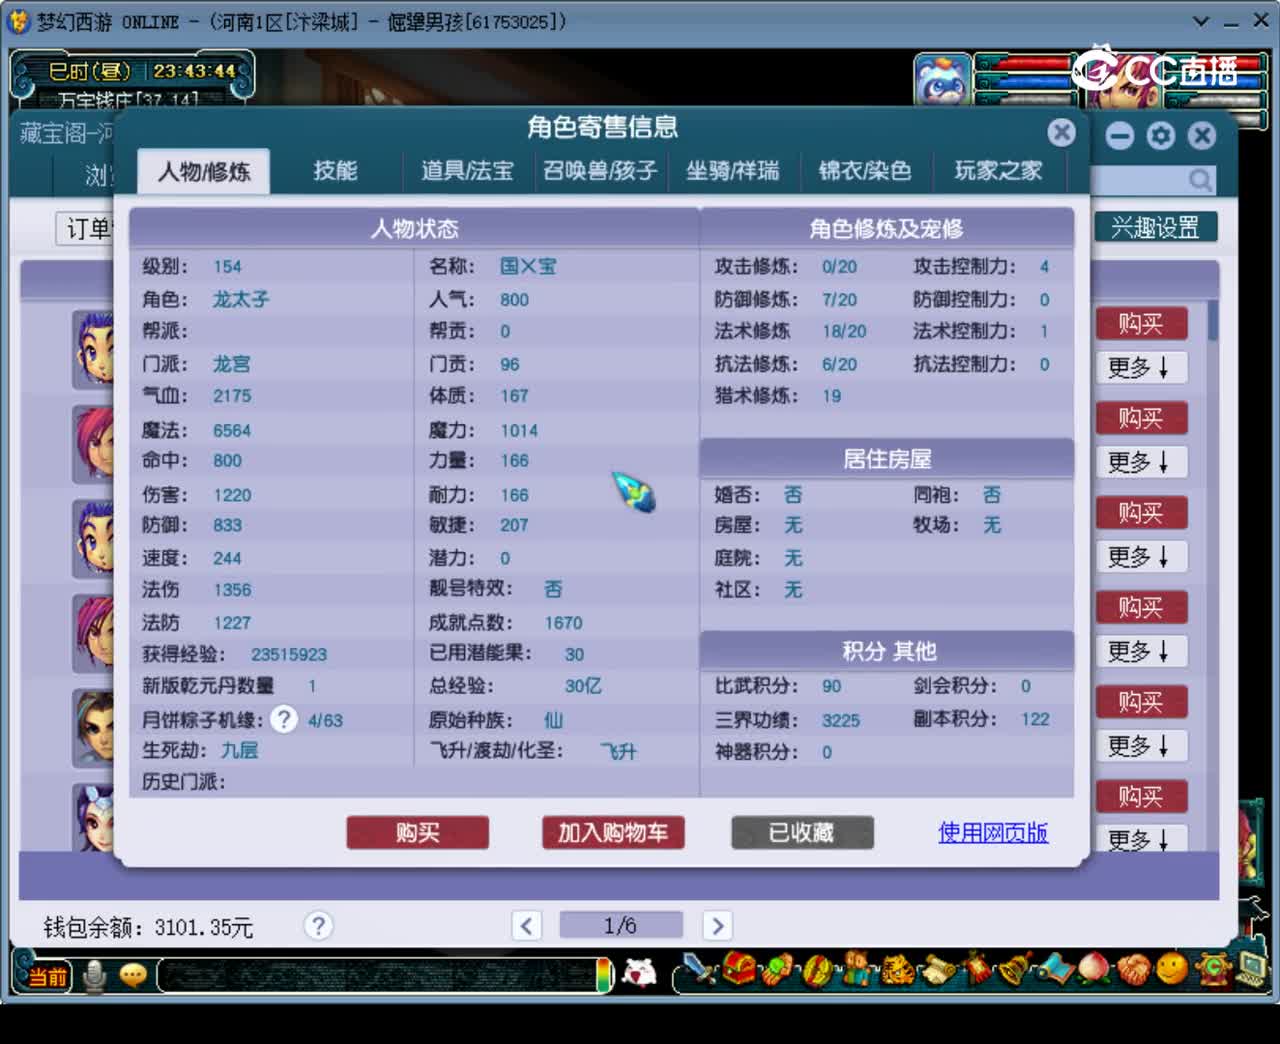Click the minus icon on the 藏宝阁 window
Viewport: 1280px width, 1044px height.
coord(1119,136)
